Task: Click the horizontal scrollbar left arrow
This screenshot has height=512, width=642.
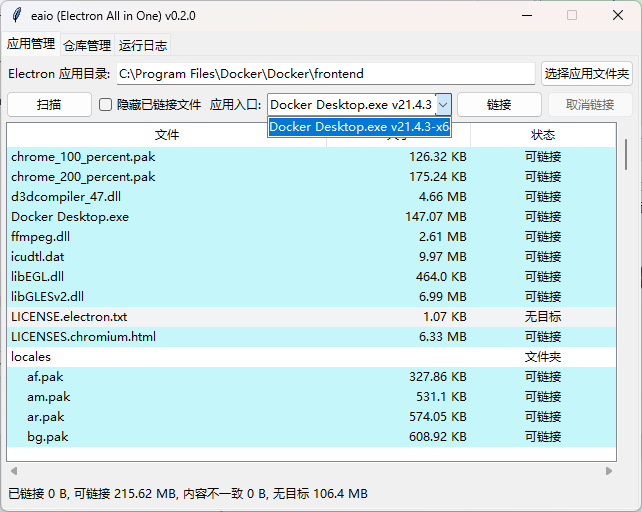Action: 14,471
